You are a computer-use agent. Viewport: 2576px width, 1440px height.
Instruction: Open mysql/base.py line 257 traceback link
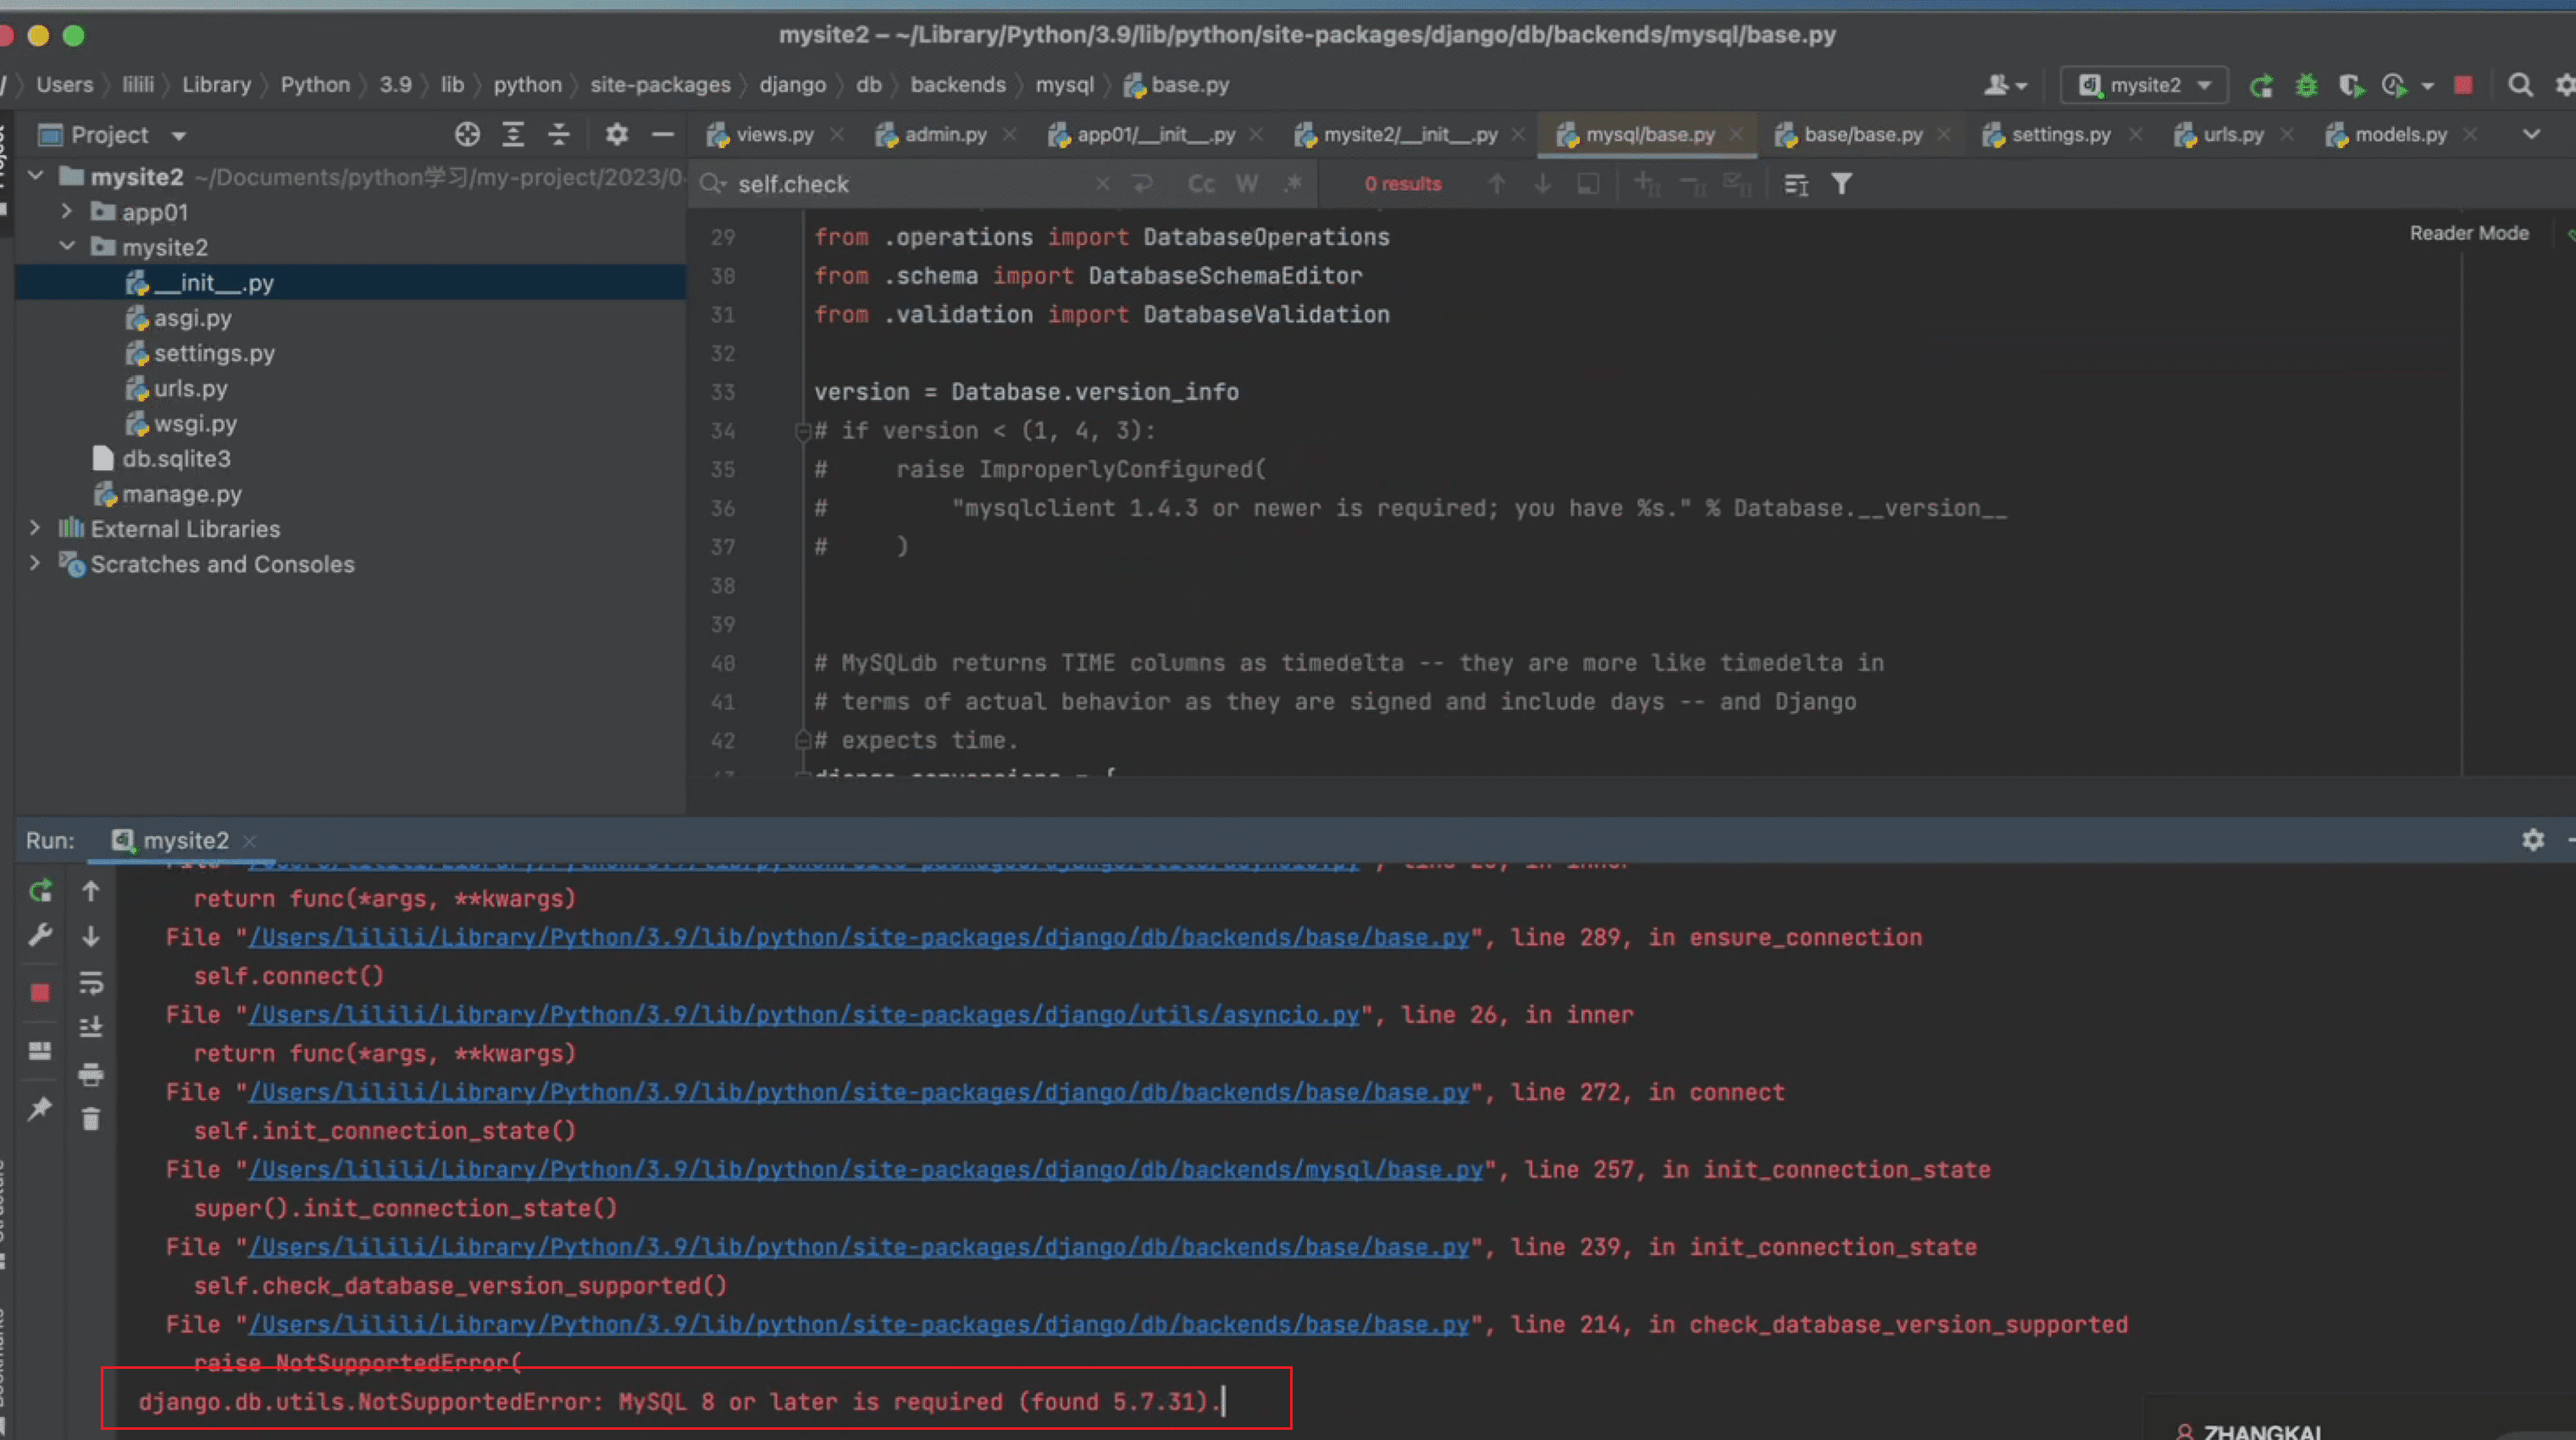click(865, 1170)
